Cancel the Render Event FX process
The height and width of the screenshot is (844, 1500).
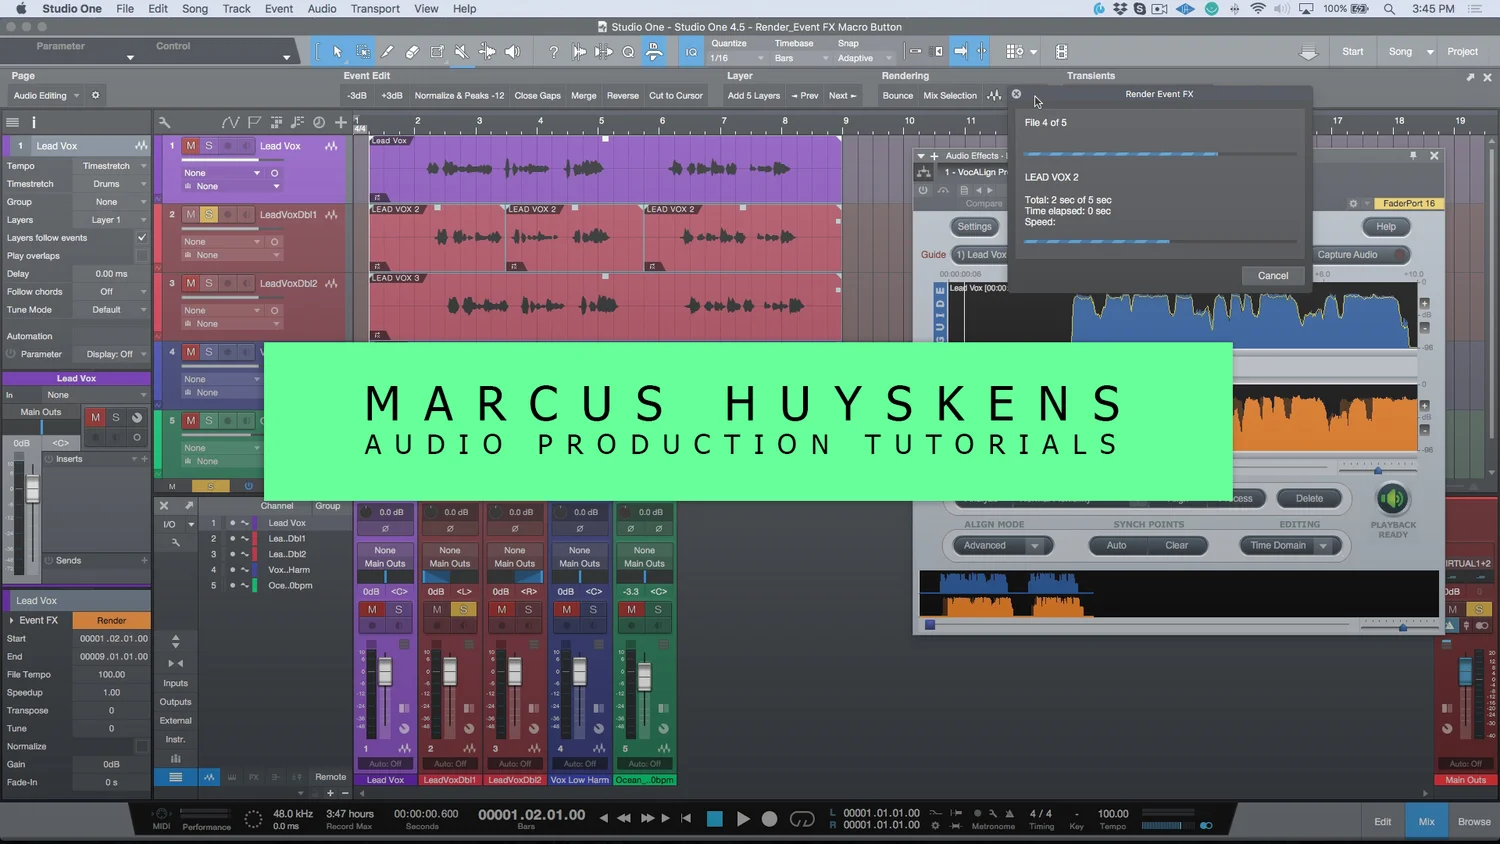[x=1271, y=275]
